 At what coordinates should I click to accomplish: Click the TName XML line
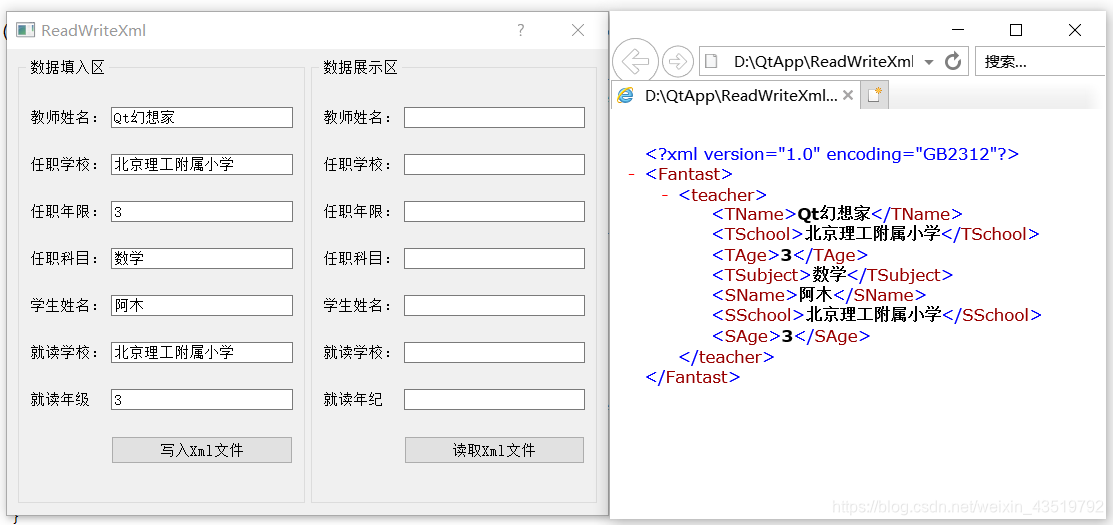[x=837, y=214]
